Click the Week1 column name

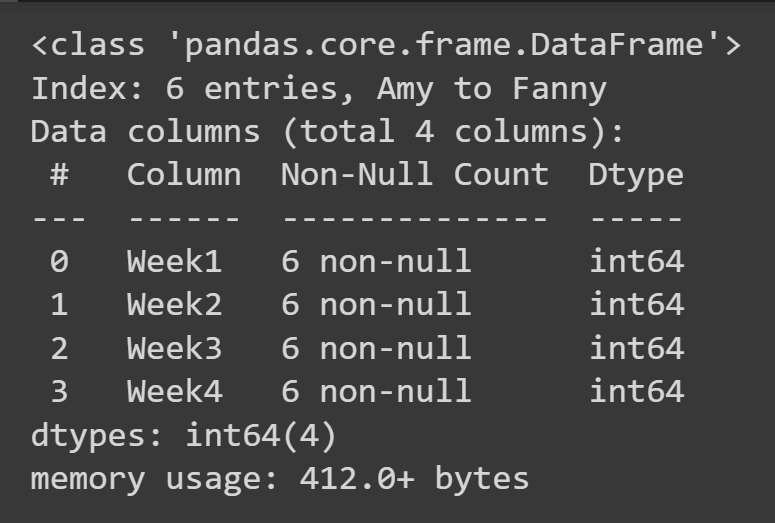[174, 262]
